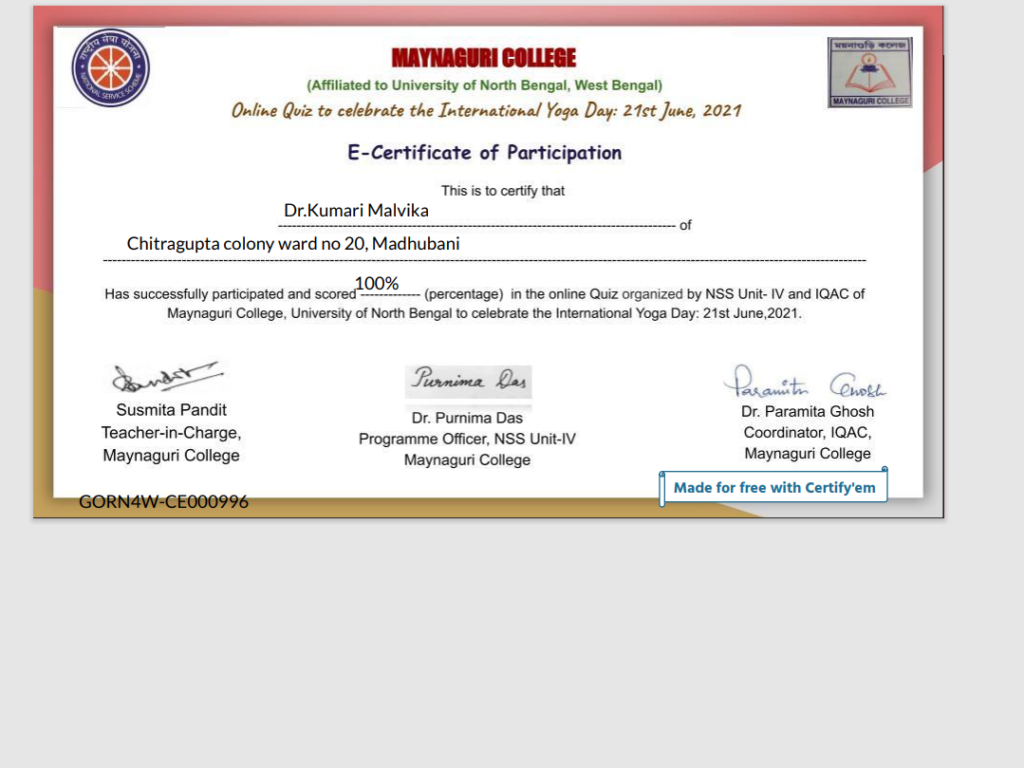
Task: Click the Chitragupta colony address line
Action: click(293, 243)
